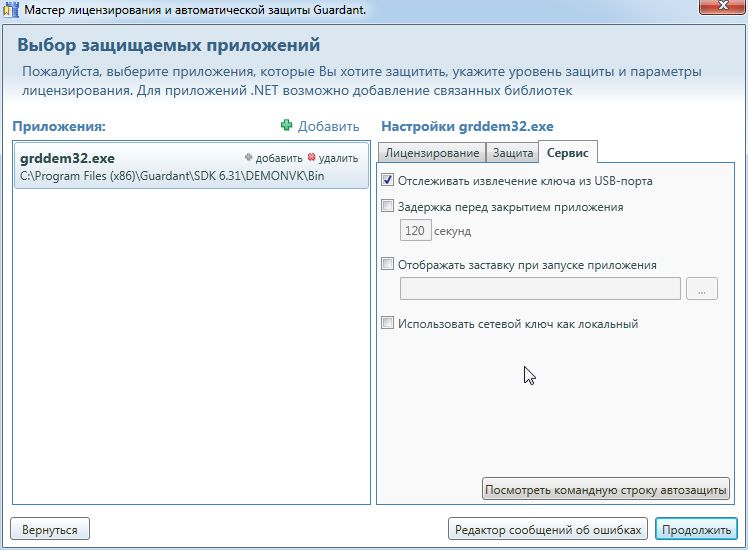Enable Задержка перед закрытием приложения checkbox

point(388,207)
